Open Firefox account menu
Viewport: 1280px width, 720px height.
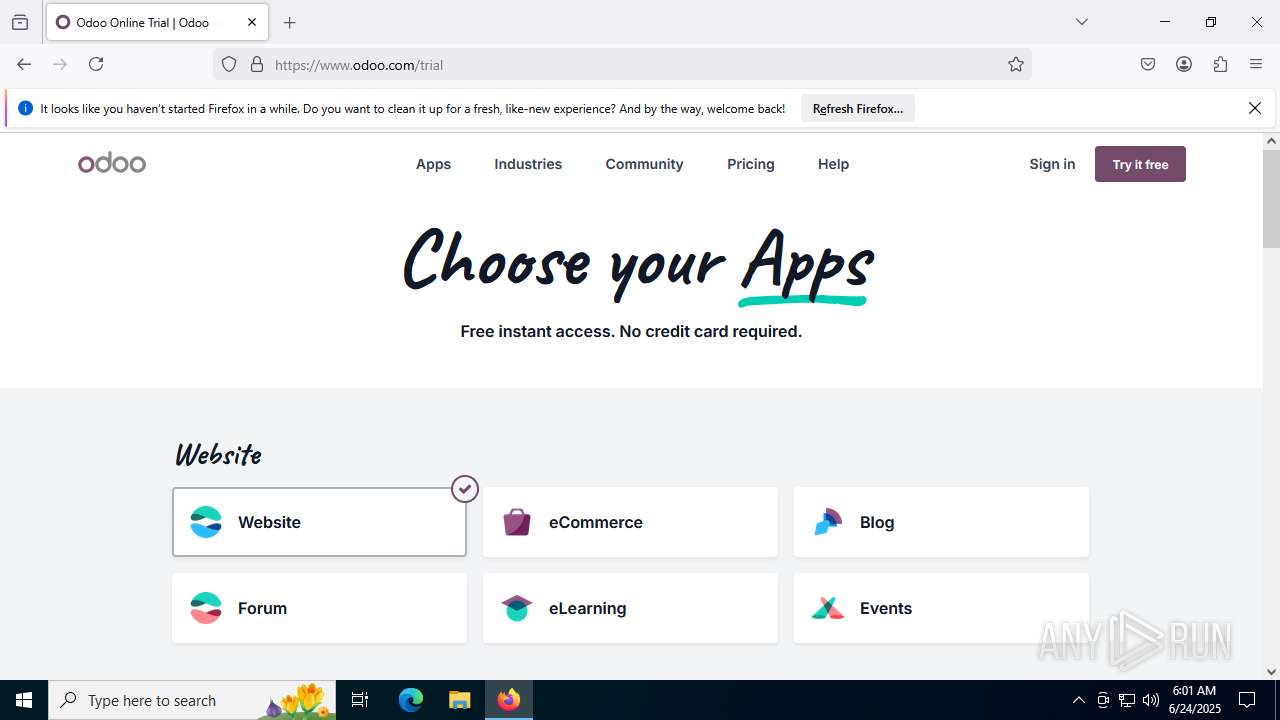point(1184,64)
